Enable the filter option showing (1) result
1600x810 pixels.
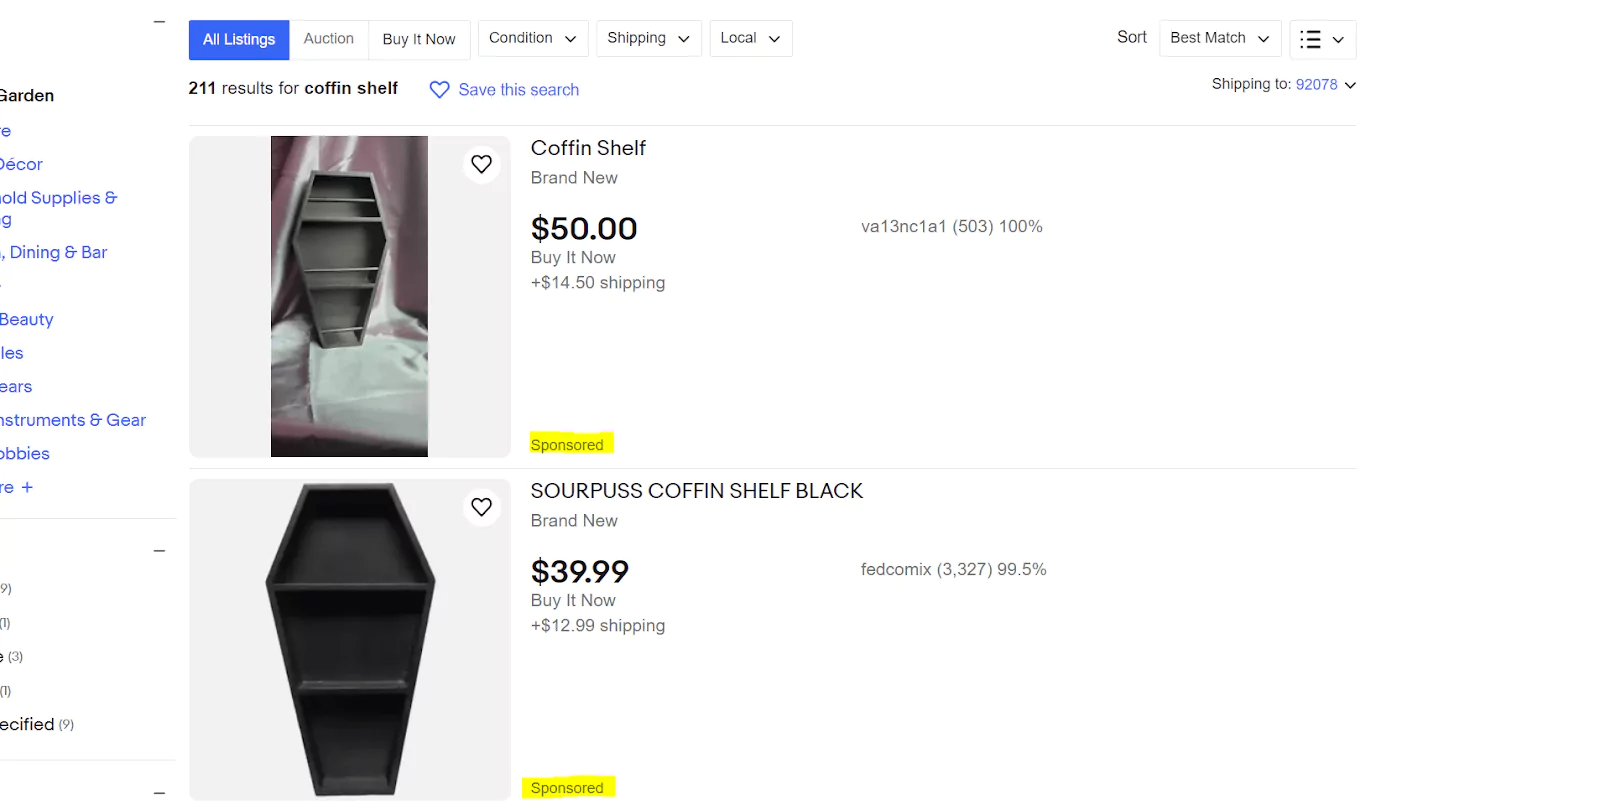5,622
